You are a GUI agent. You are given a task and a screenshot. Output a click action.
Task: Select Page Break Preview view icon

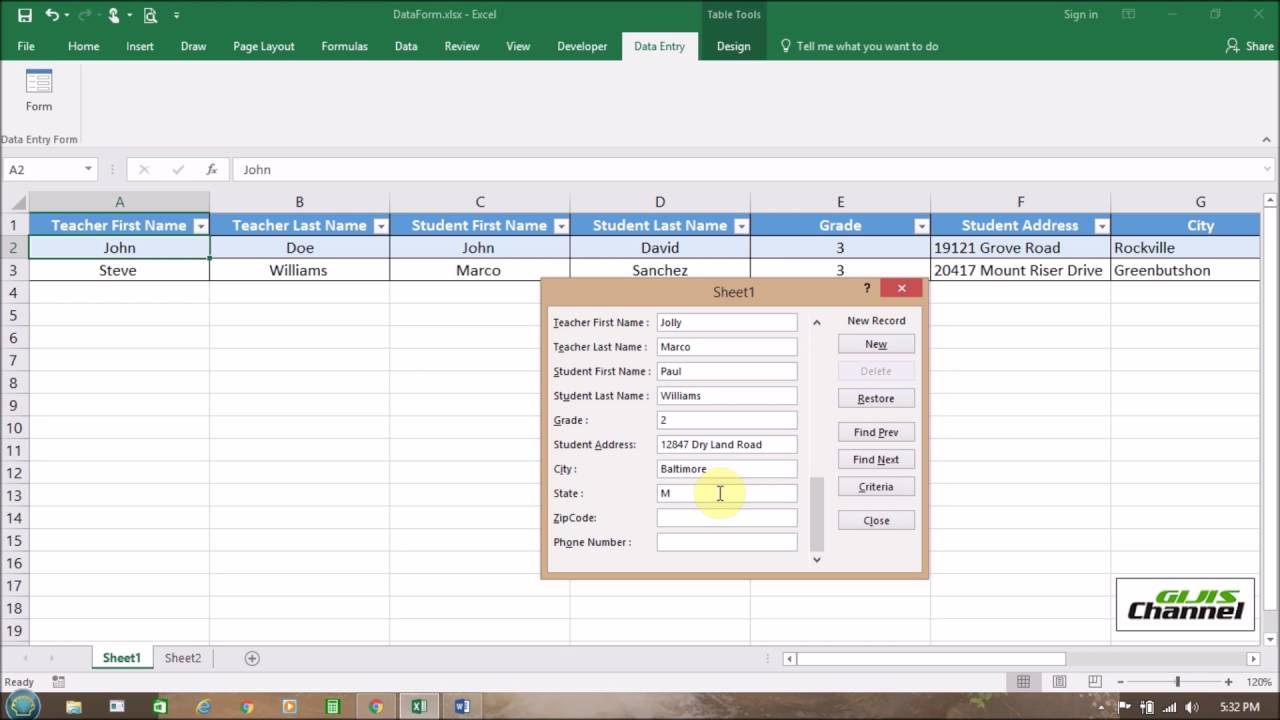coord(1095,681)
